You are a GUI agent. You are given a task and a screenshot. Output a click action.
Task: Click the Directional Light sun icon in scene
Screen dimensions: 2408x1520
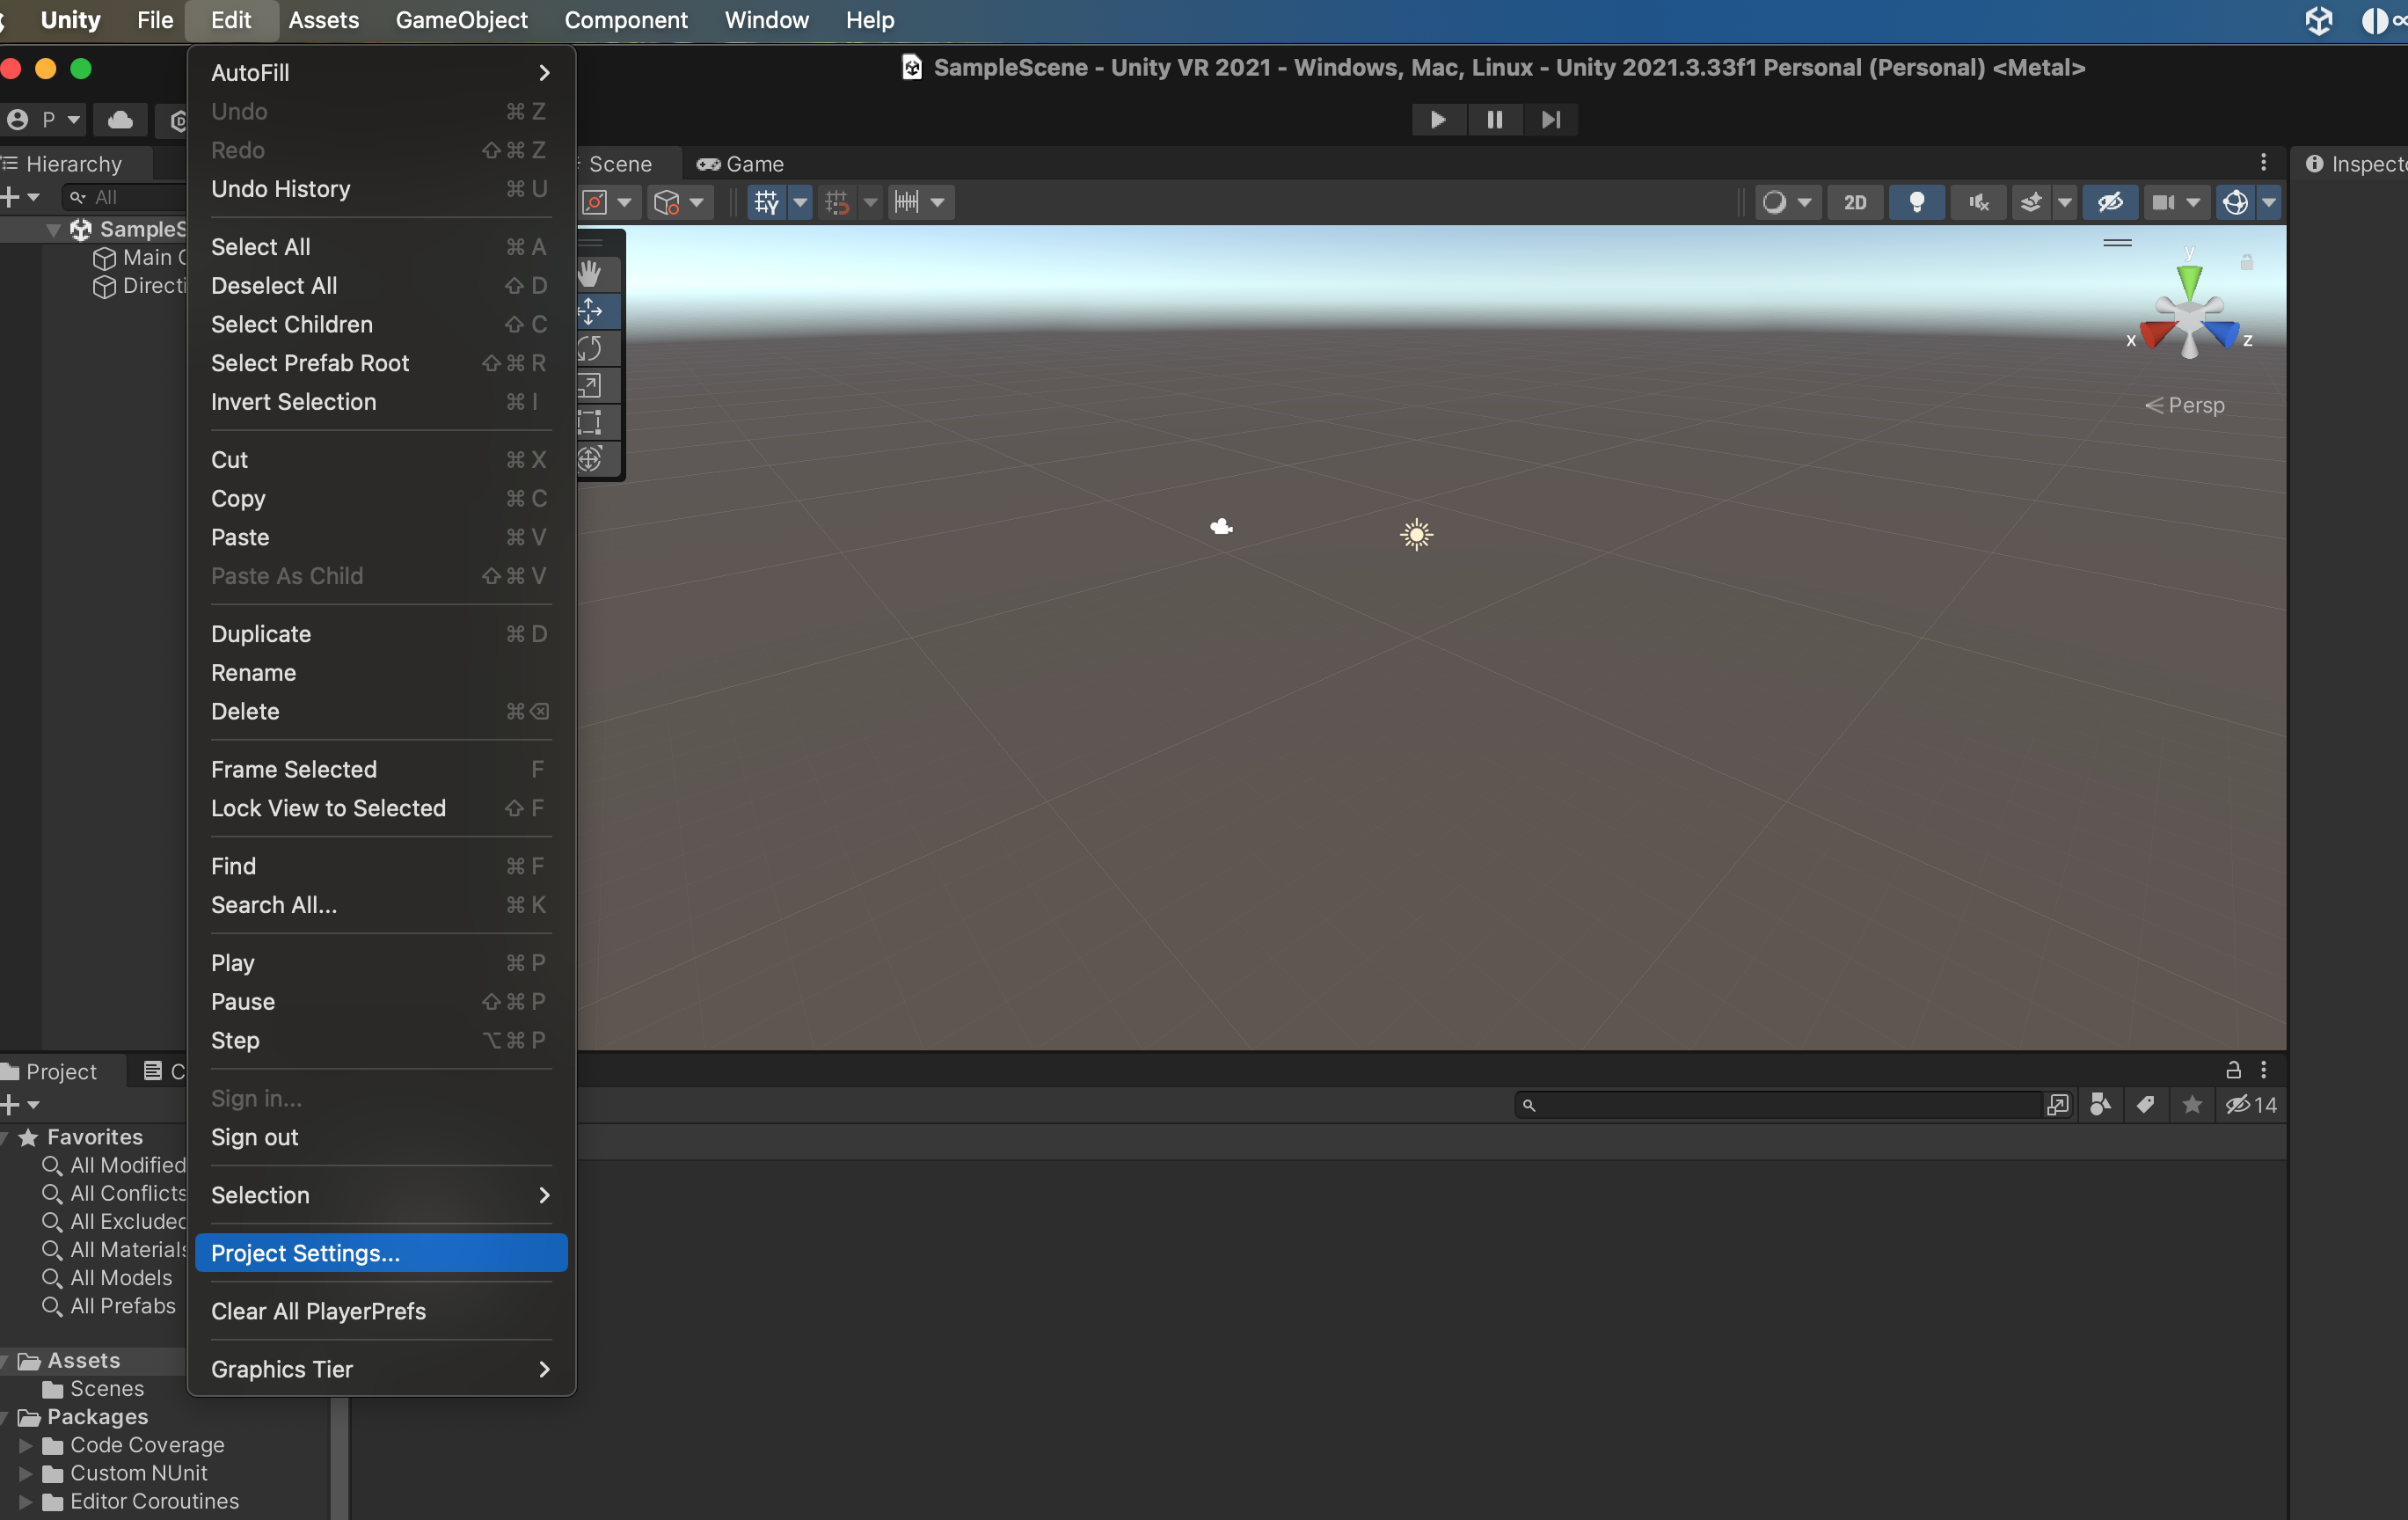[x=1416, y=535]
